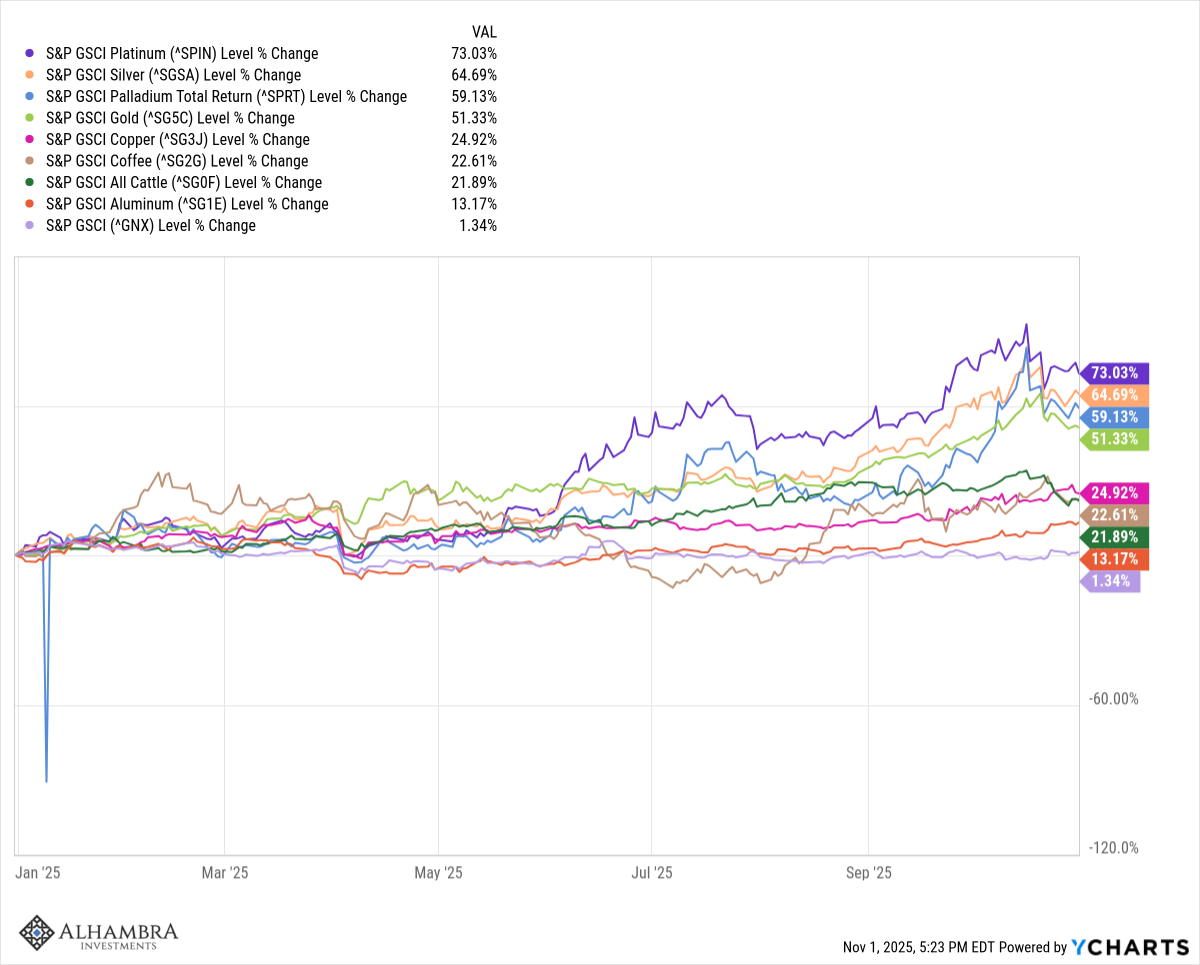Click the Alhambra Investments diamond logo

point(38,934)
